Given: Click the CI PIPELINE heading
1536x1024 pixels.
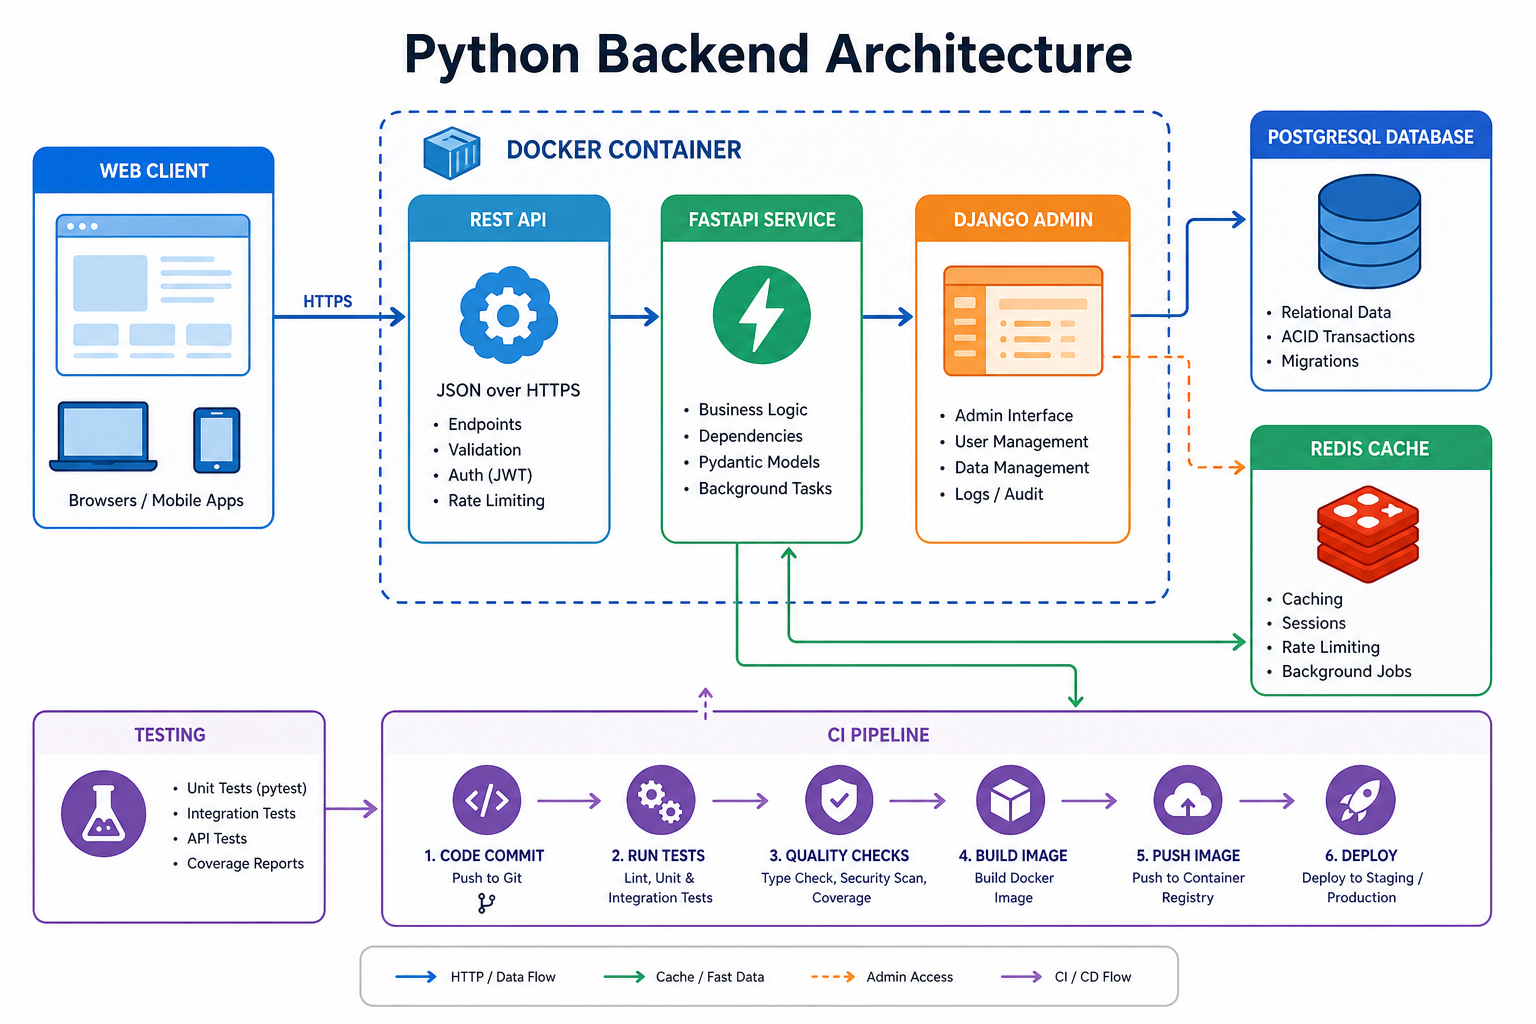Looking at the screenshot, I should 878,735.
